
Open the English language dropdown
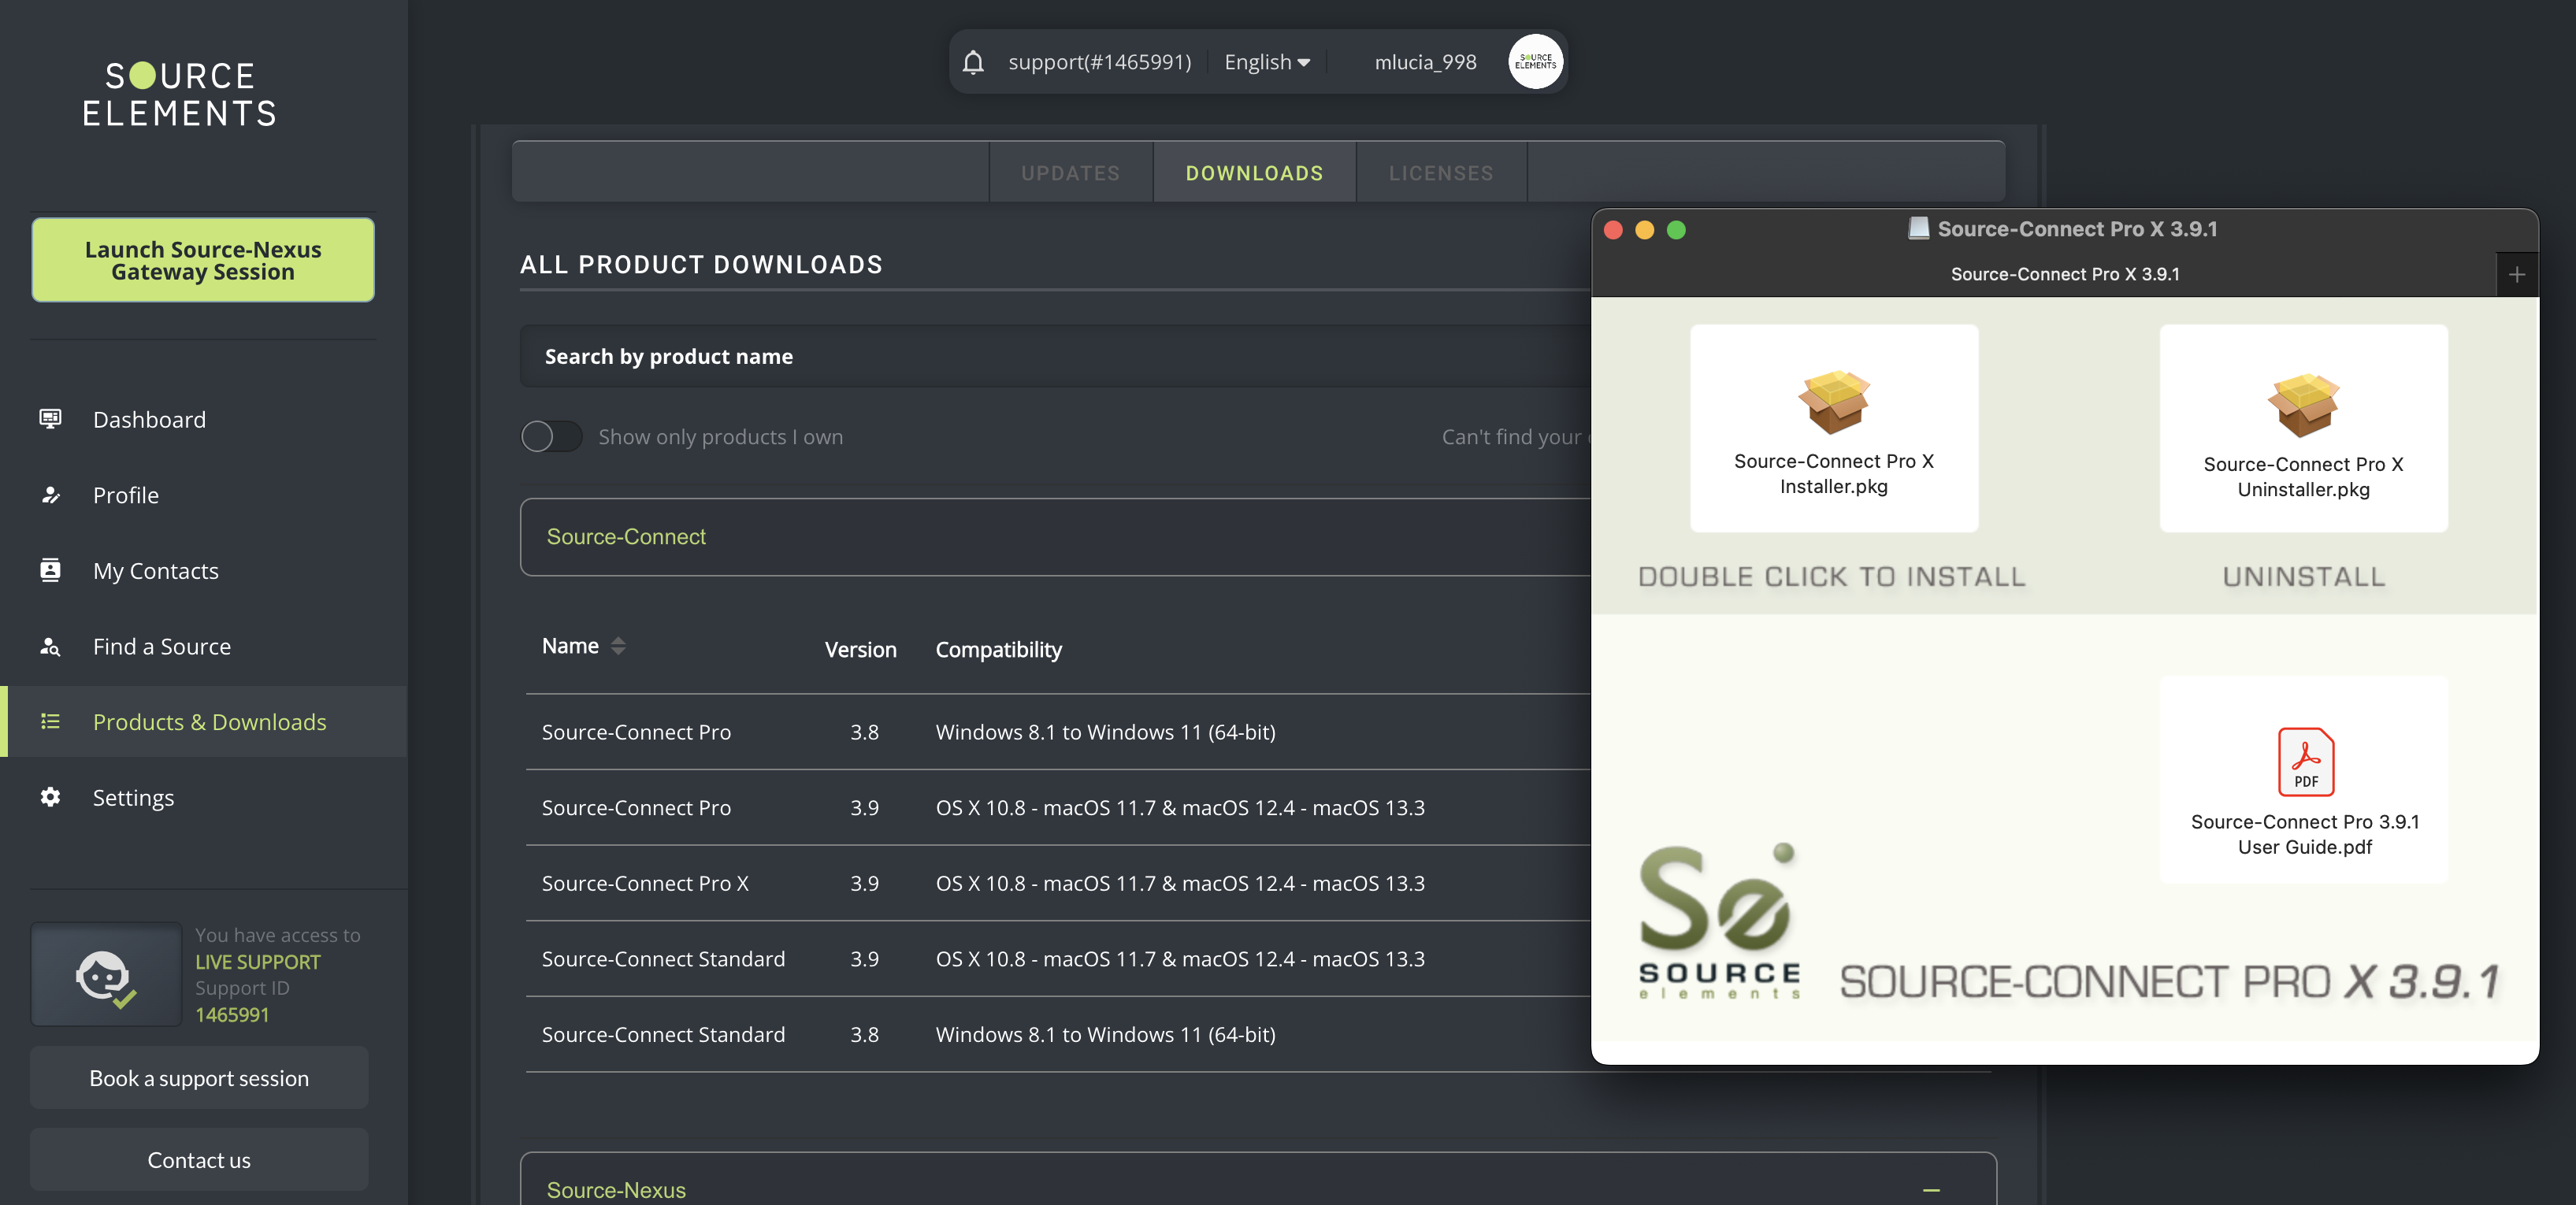(1266, 62)
